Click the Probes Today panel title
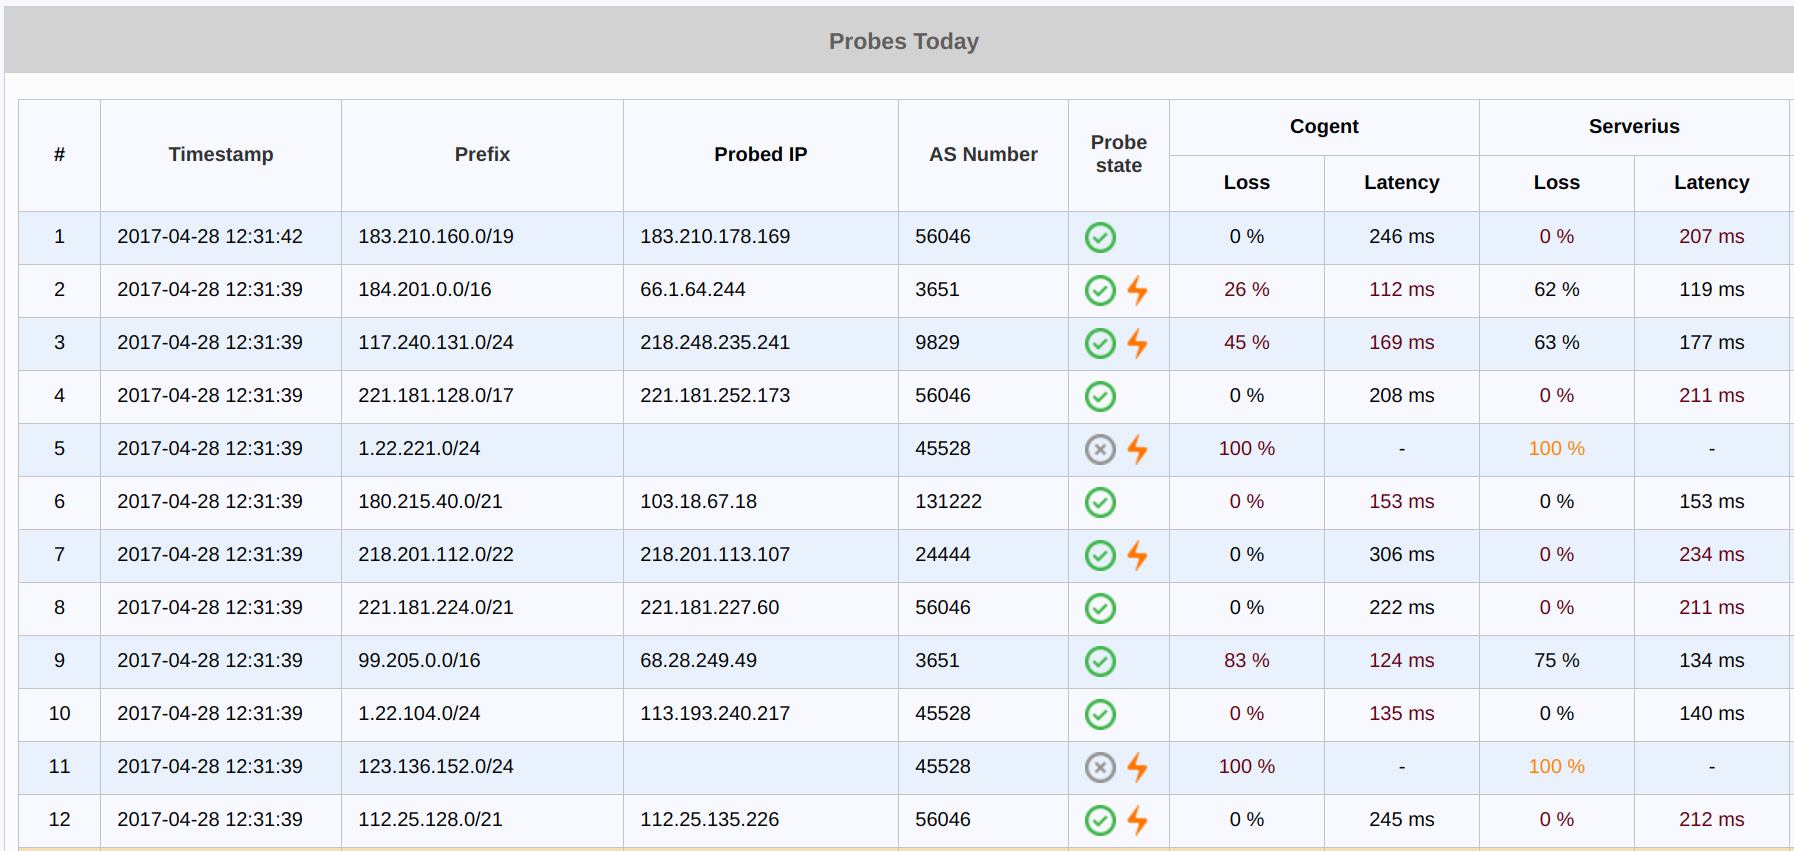The height and width of the screenshot is (851, 1794). [x=903, y=41]
